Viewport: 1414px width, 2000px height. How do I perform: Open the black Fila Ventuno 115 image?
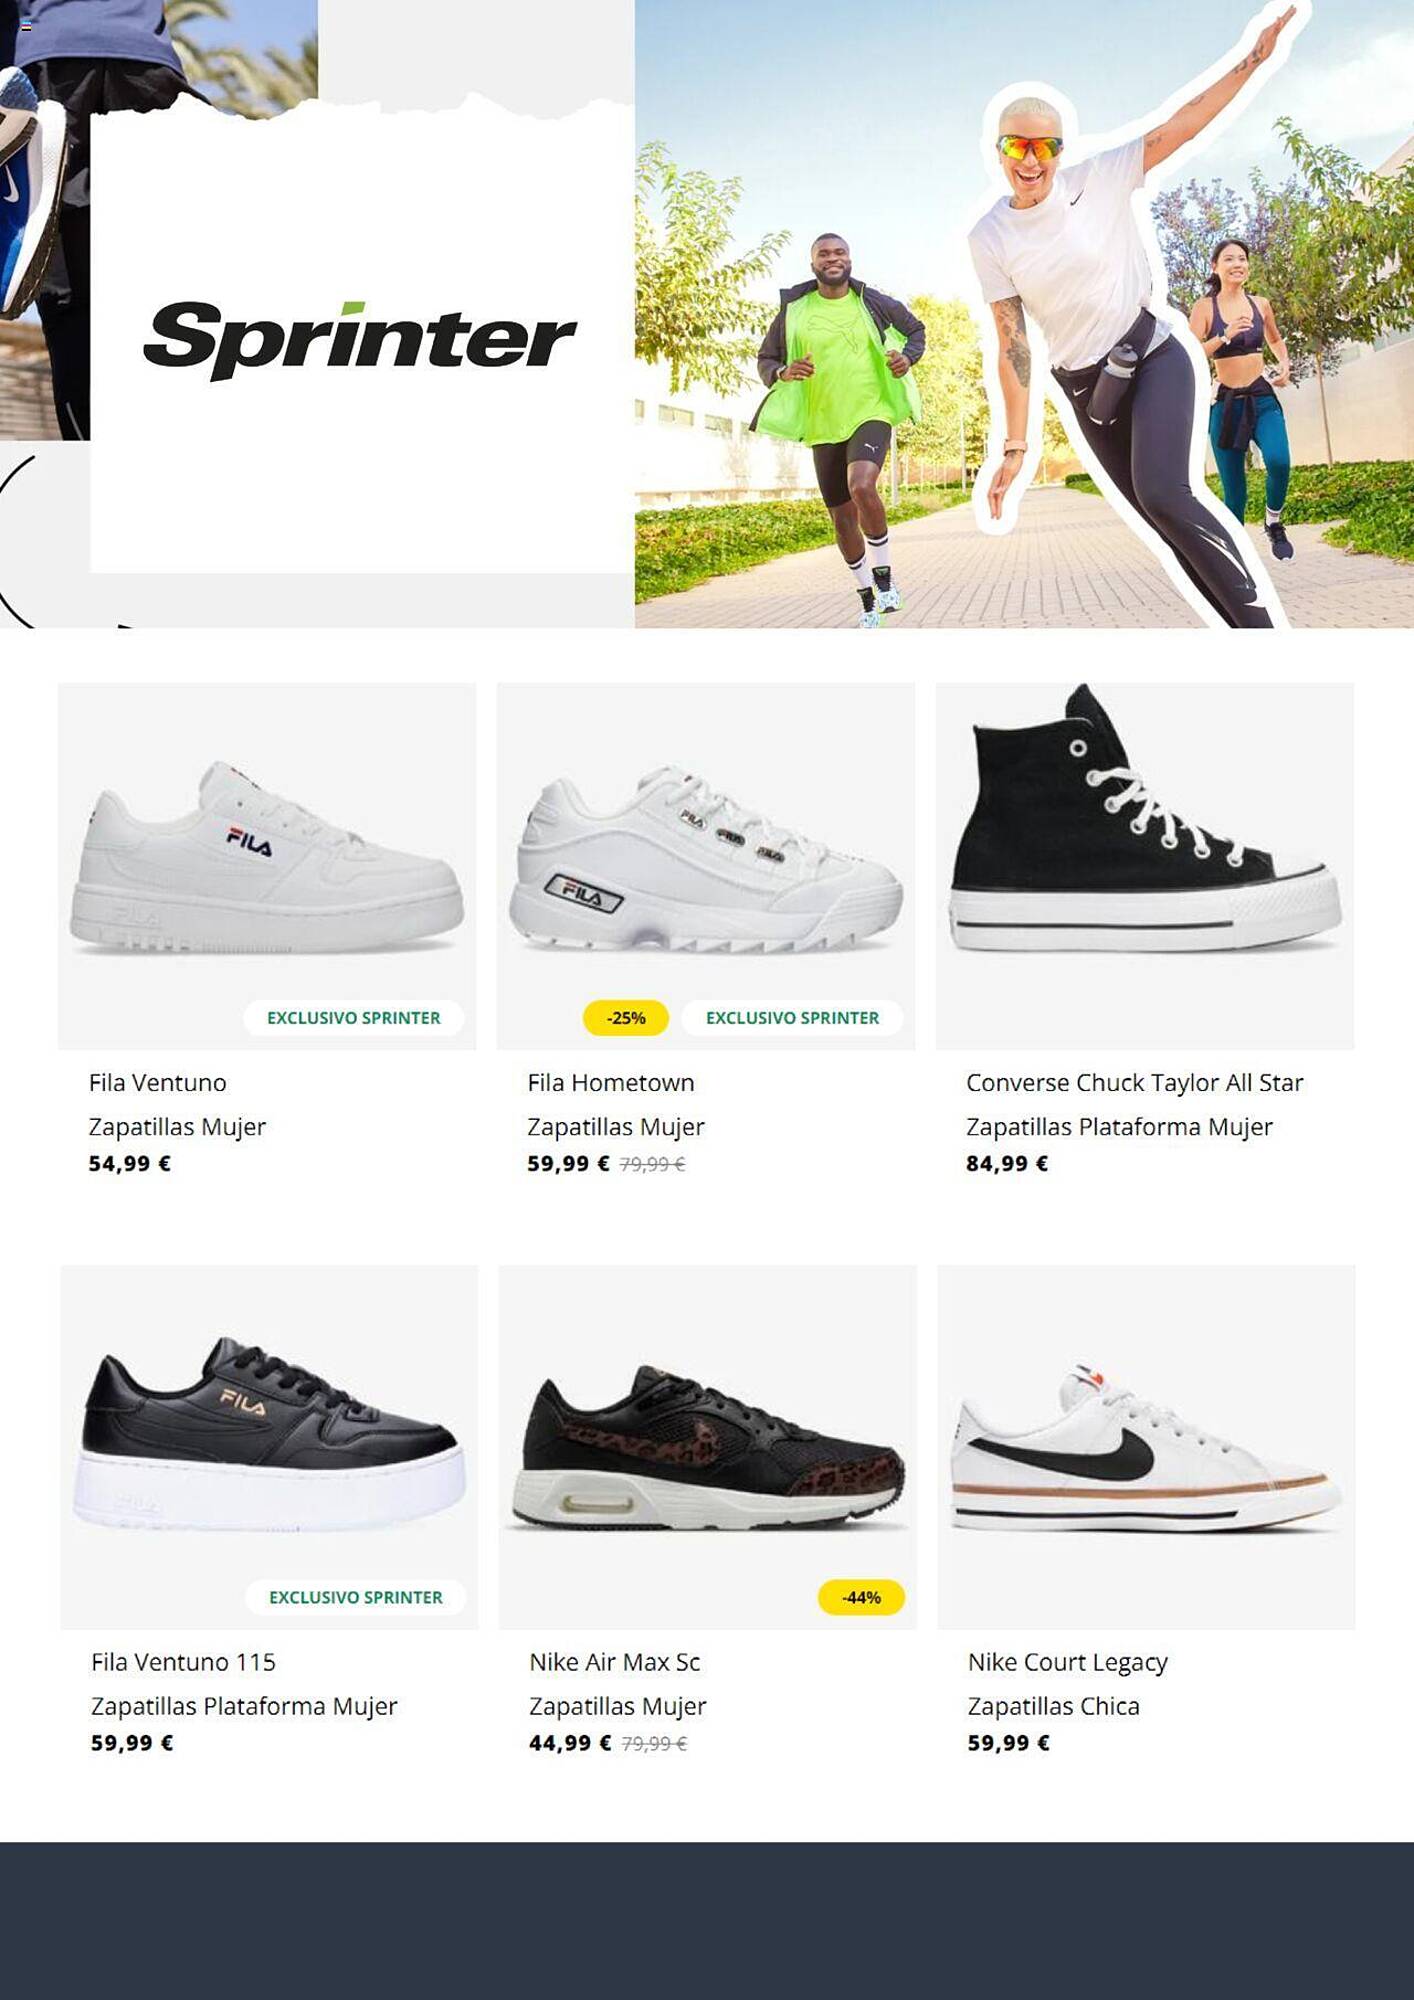pos(269,1447)
